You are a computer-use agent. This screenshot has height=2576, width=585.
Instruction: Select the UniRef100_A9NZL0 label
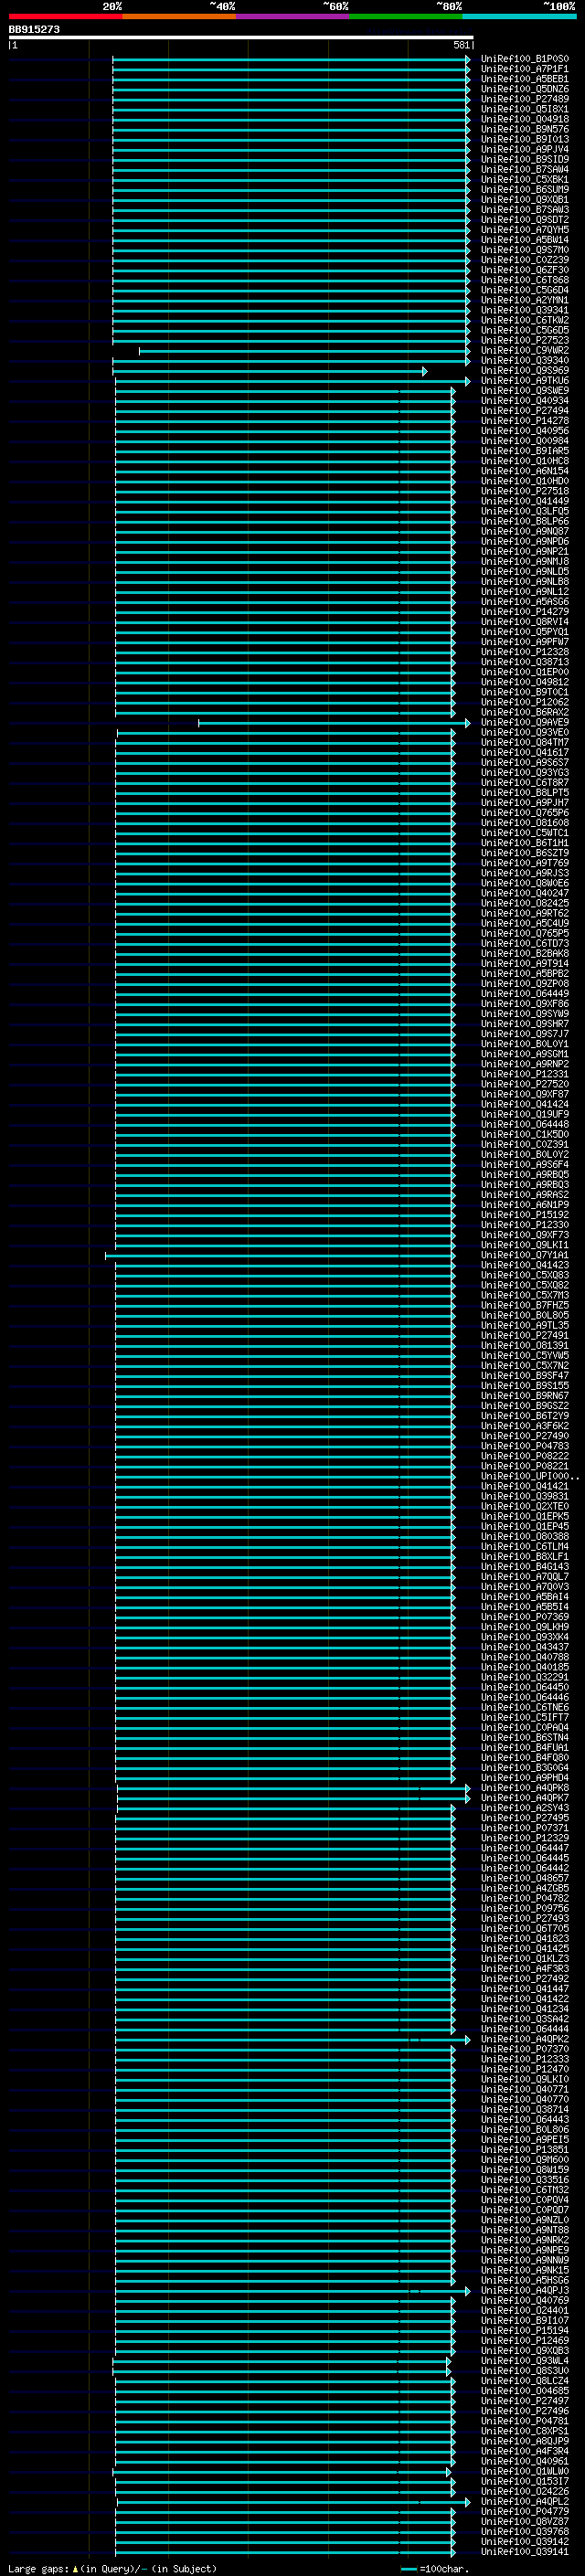525,2220
